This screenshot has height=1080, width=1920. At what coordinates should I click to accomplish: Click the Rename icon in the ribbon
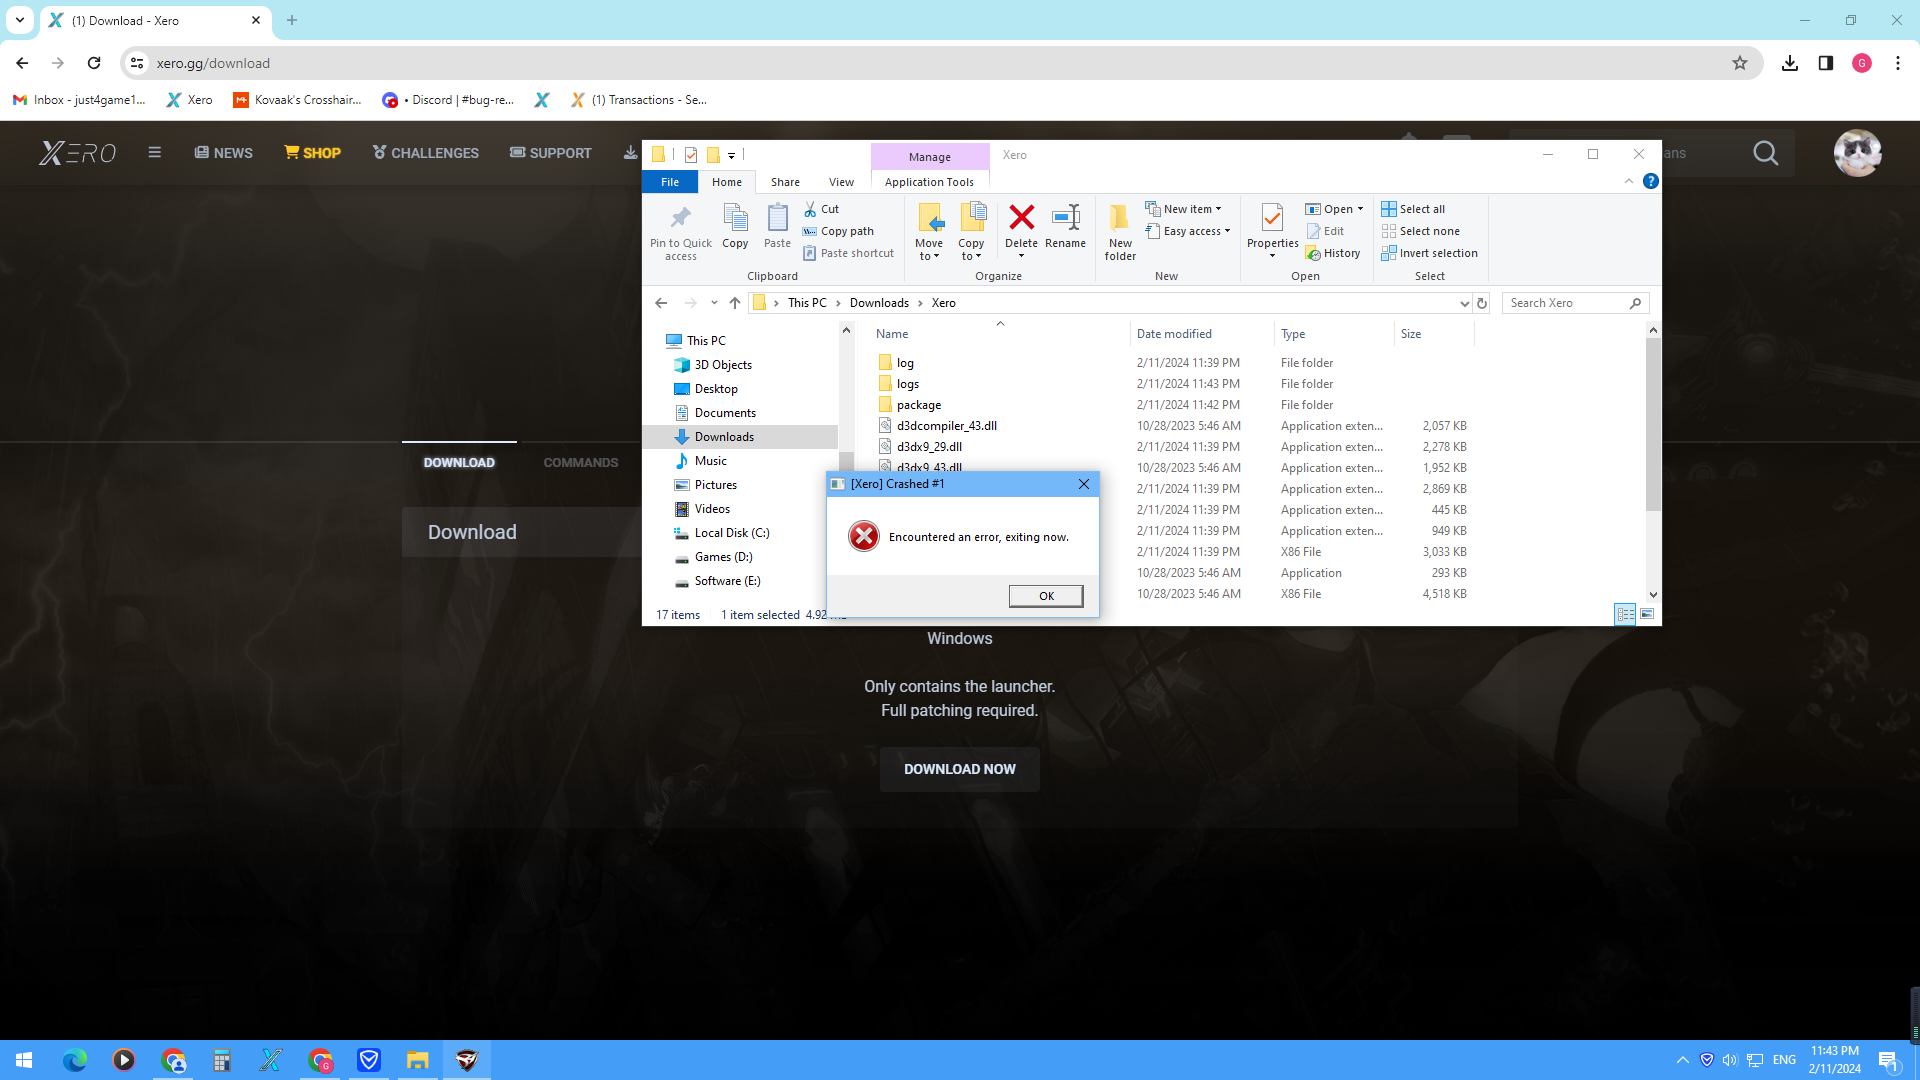tap(1065, 218)
